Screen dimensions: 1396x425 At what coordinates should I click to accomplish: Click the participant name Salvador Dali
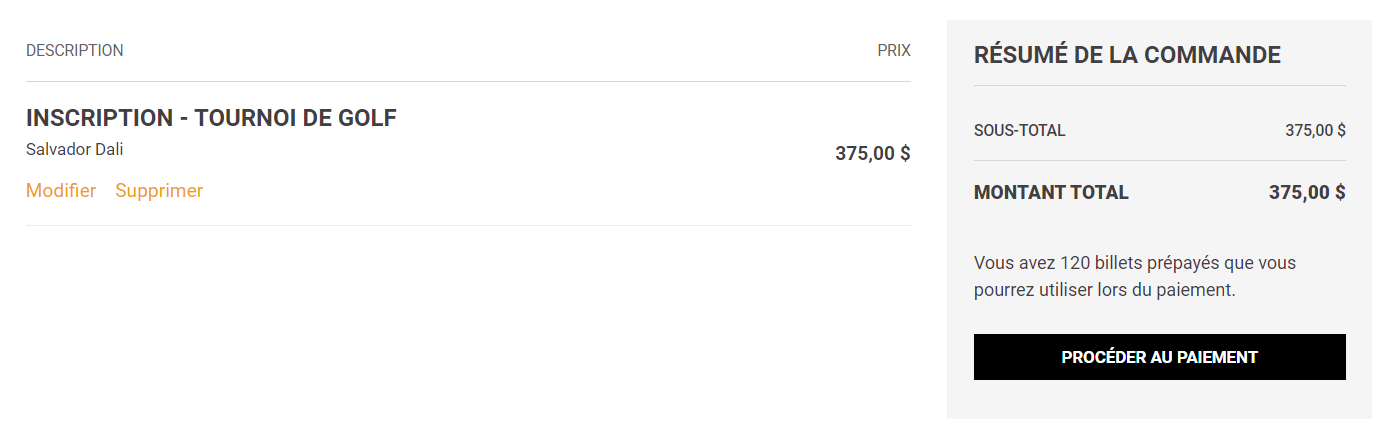[75, 150]
